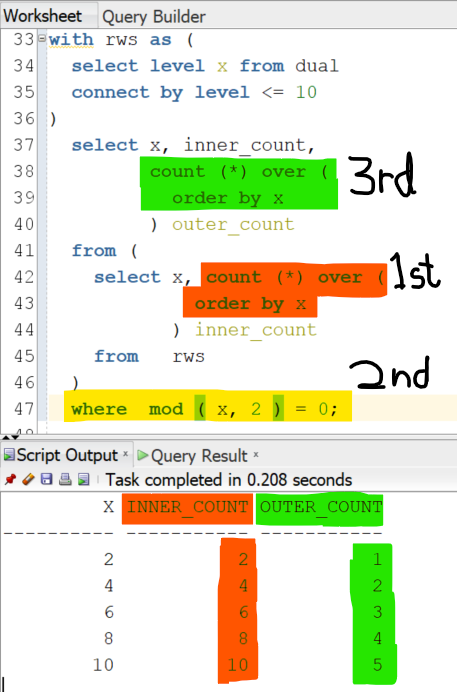
Task: Click the "with" keyword on line 33
Action: click(71, 40)
